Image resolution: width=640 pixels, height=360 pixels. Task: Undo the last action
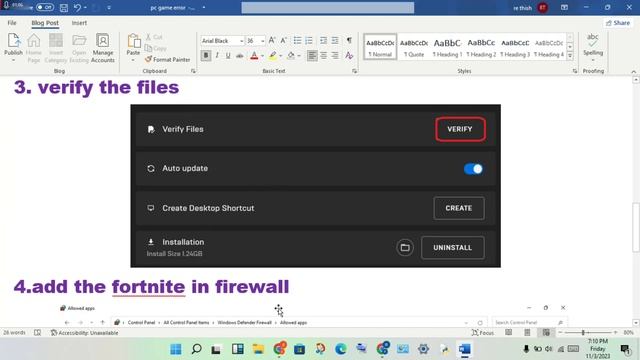point(78,7)
